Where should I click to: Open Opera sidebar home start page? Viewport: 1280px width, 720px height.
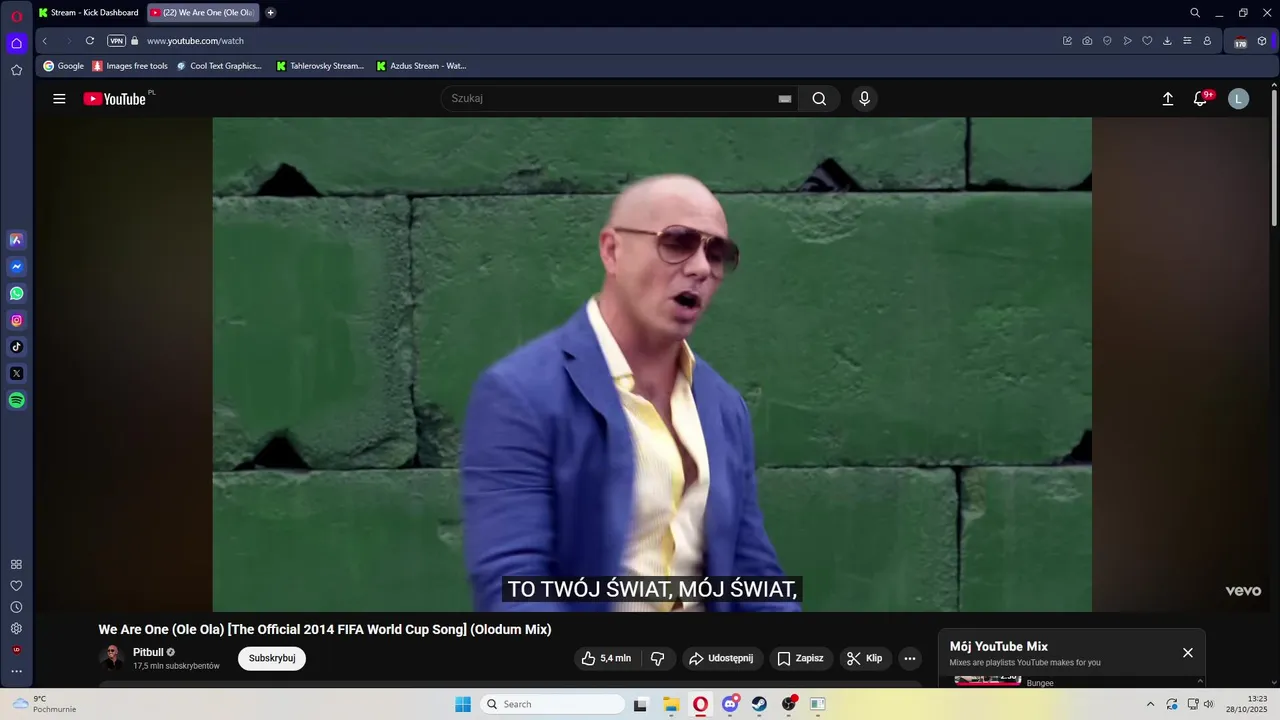coord(16,43)
